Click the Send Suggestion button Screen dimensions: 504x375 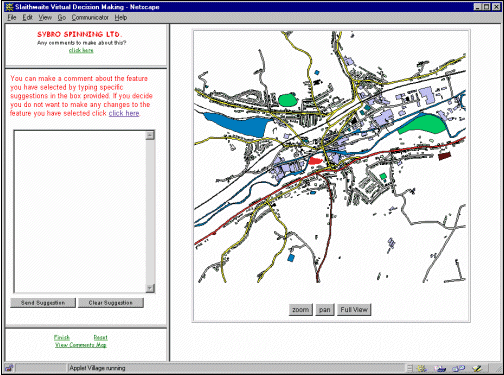click(x=43, y=303)
